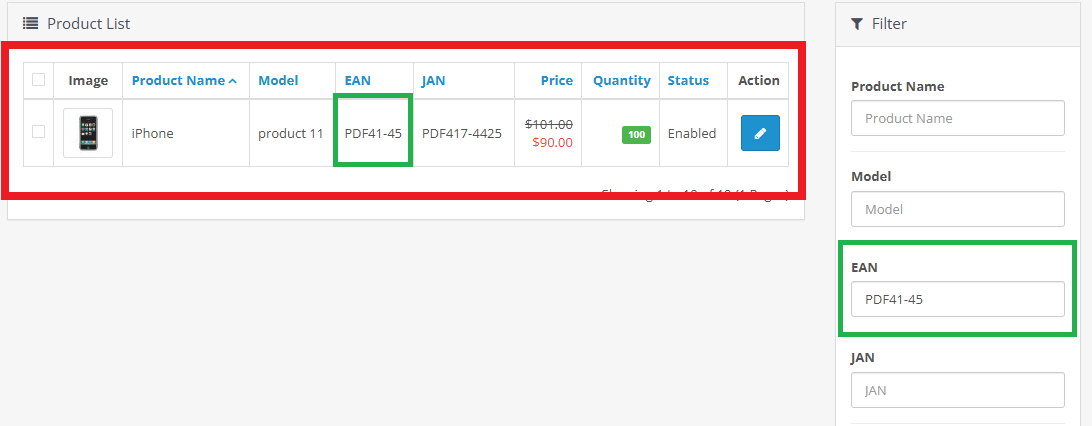Click the green quantity badge 100
This screenshot has height=426, width=1092.
point(636,134)
